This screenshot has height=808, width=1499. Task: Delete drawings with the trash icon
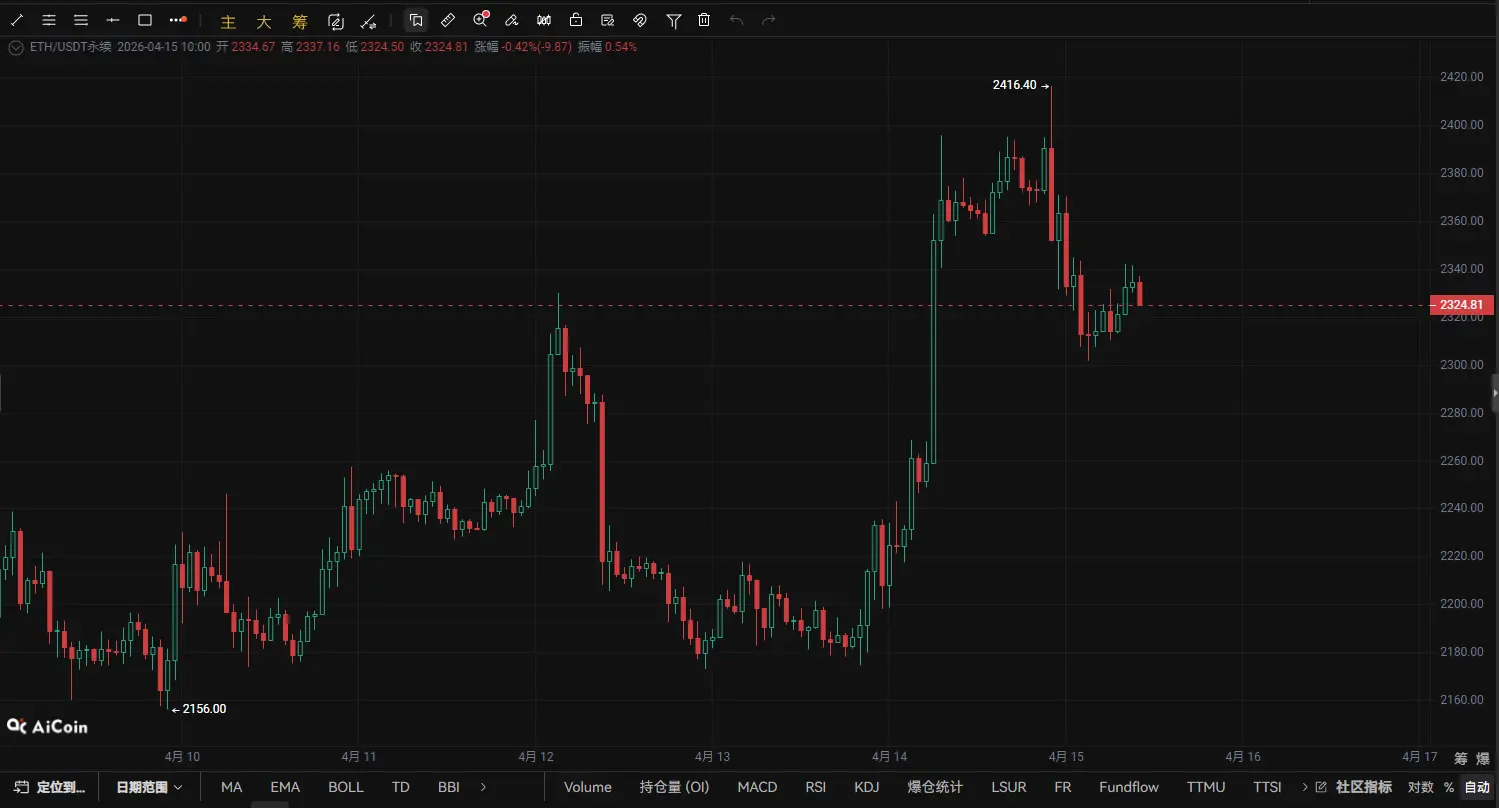click(704, 20)
